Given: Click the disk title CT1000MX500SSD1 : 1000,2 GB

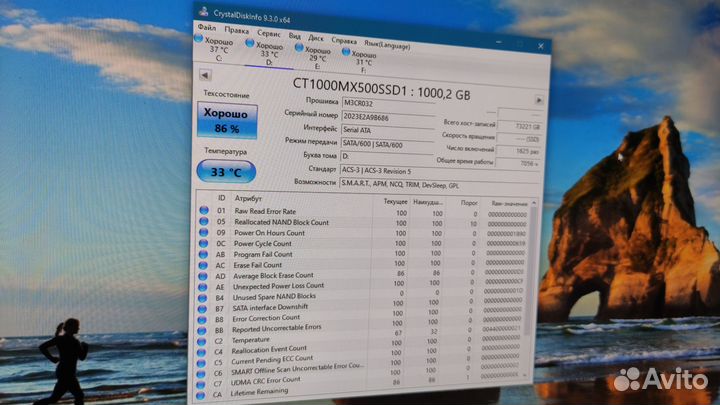Looking at the screenshot, I should click(381, 89).
